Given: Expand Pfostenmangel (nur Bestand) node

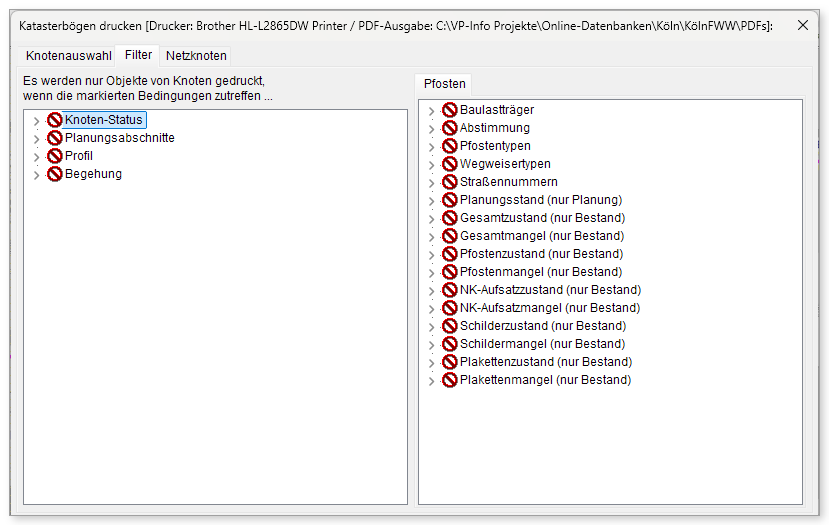Looking at the screenshot, I should [x=431, y=273].
